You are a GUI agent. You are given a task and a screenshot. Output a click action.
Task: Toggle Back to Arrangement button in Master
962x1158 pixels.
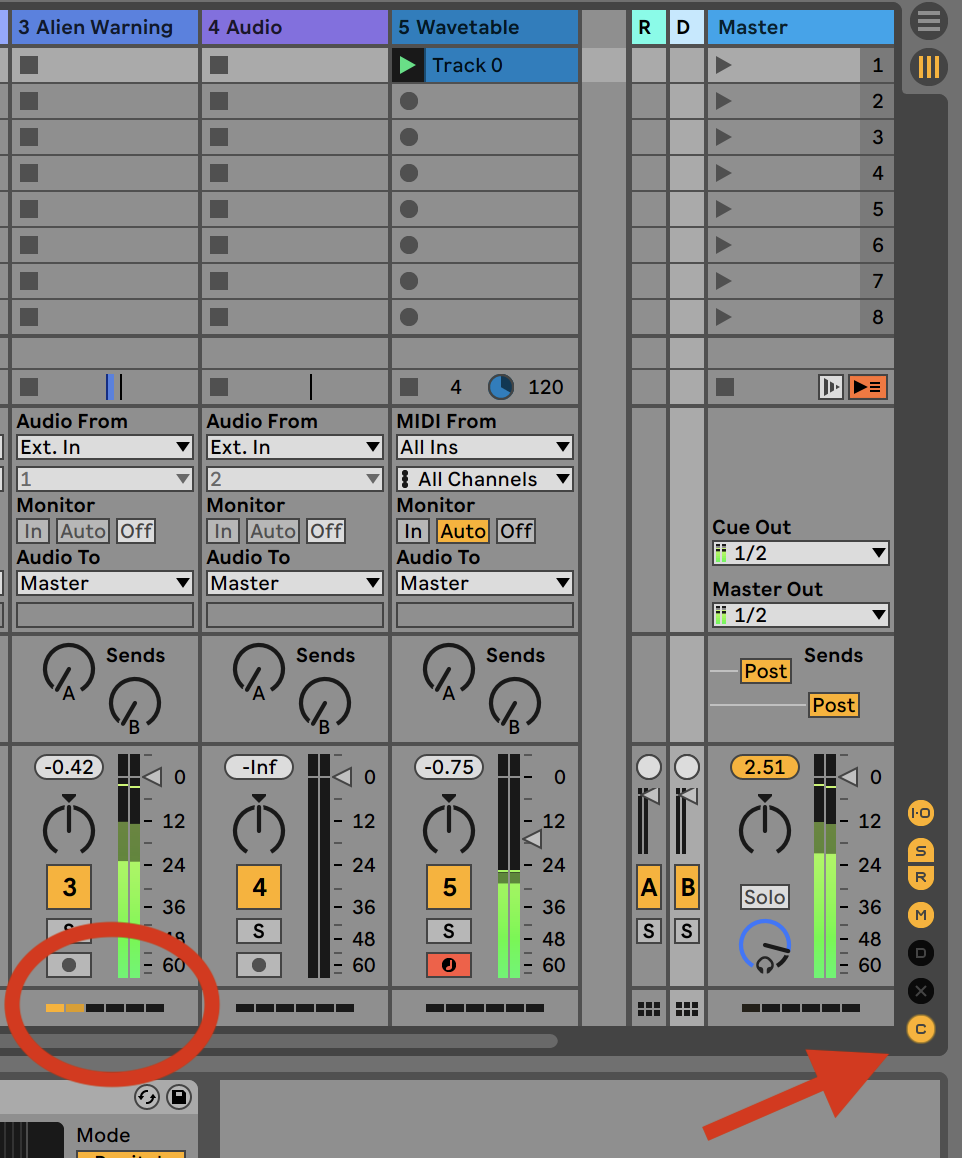867,387
